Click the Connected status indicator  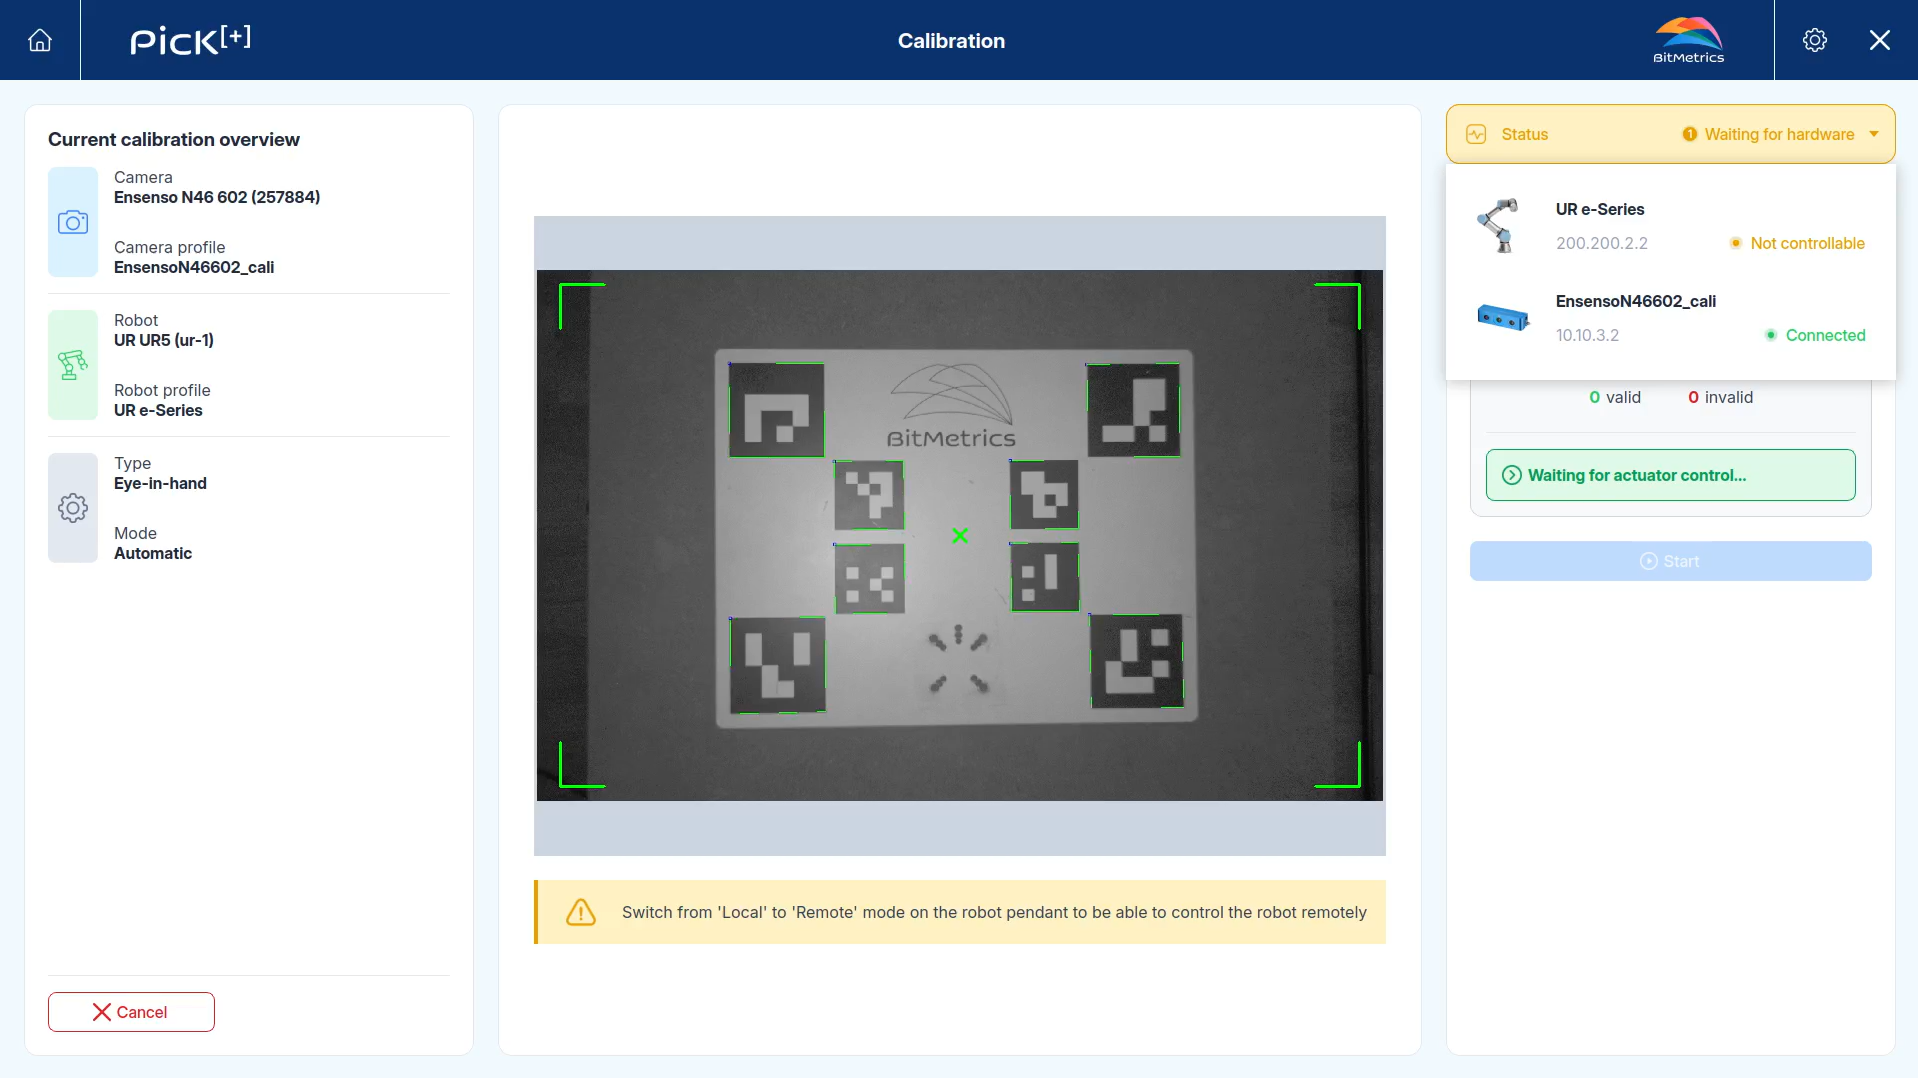[x=1815, y=335]
